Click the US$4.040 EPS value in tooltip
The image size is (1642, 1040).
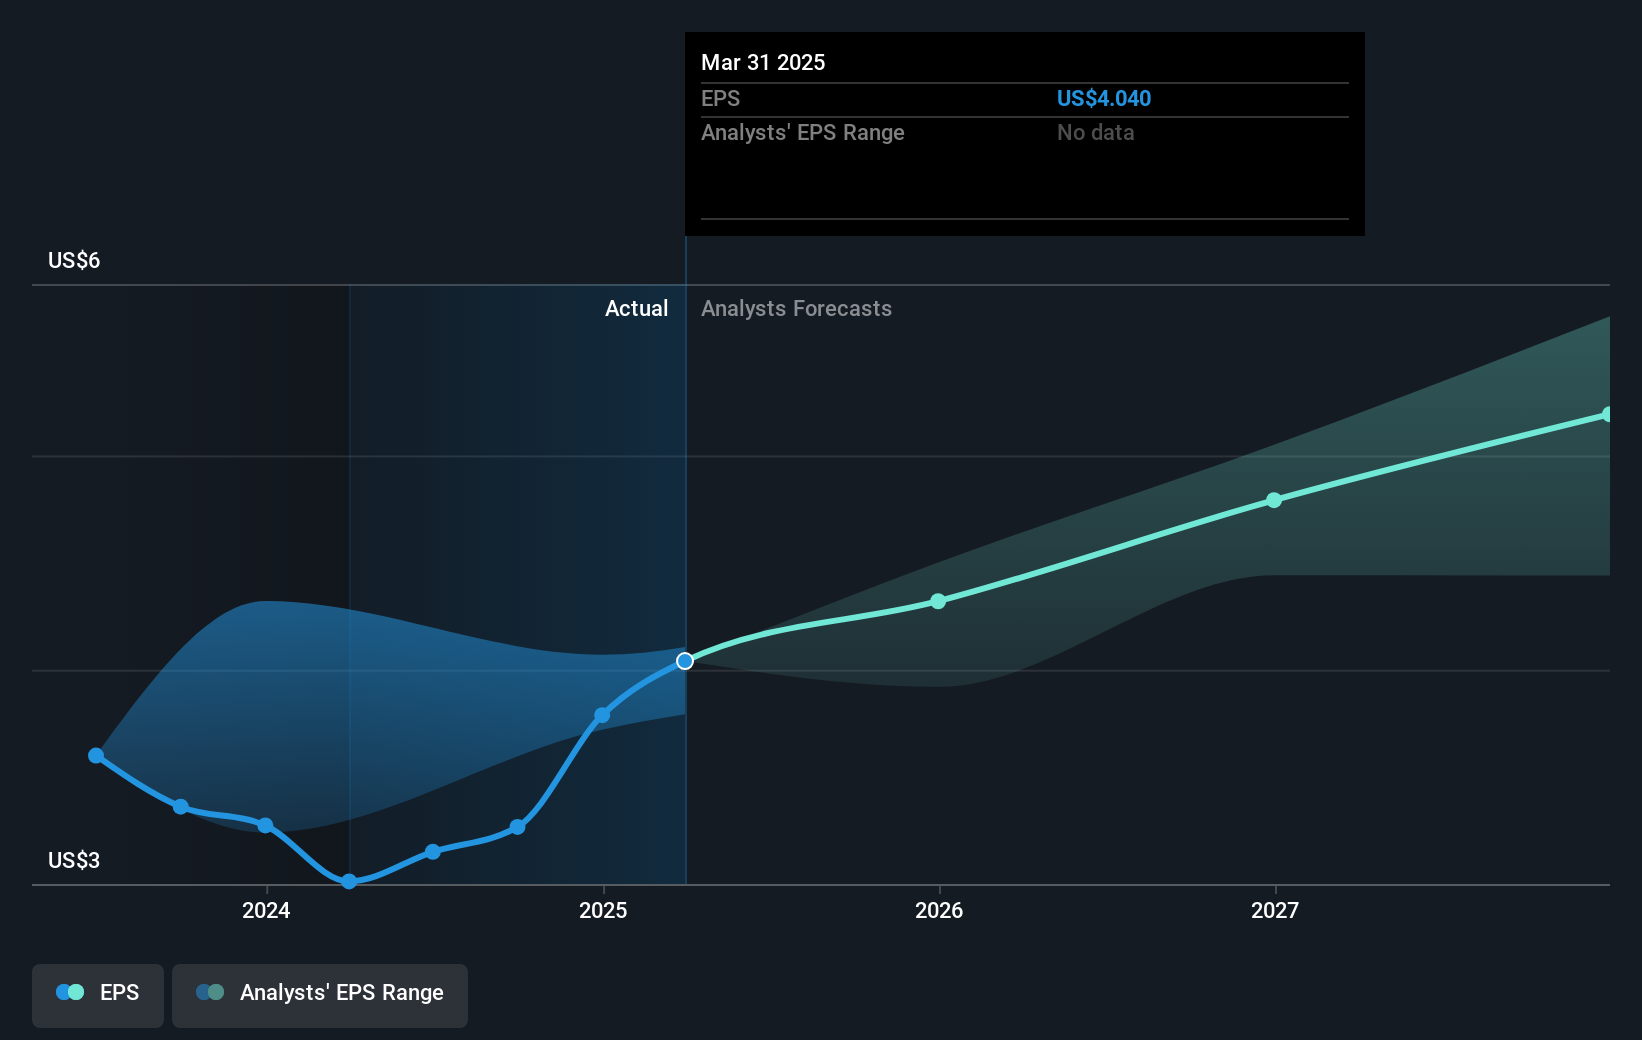1104,98
